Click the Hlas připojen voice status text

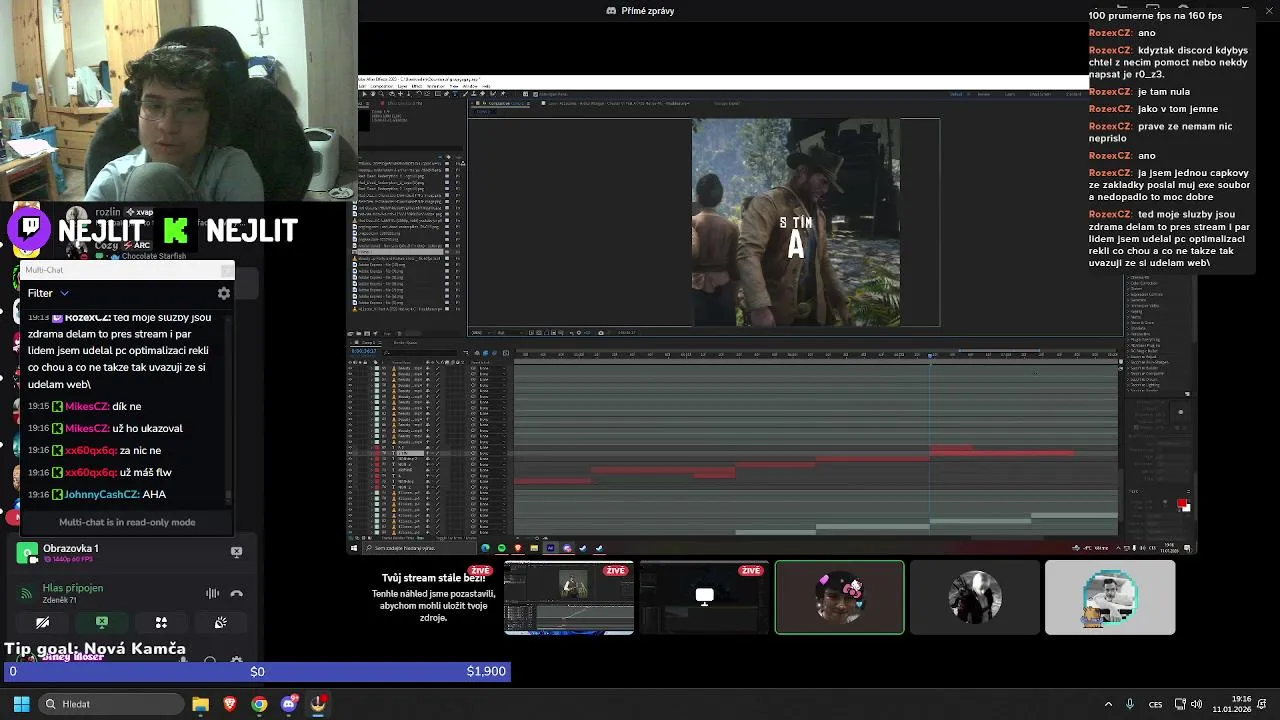click(x=72, y=588)
